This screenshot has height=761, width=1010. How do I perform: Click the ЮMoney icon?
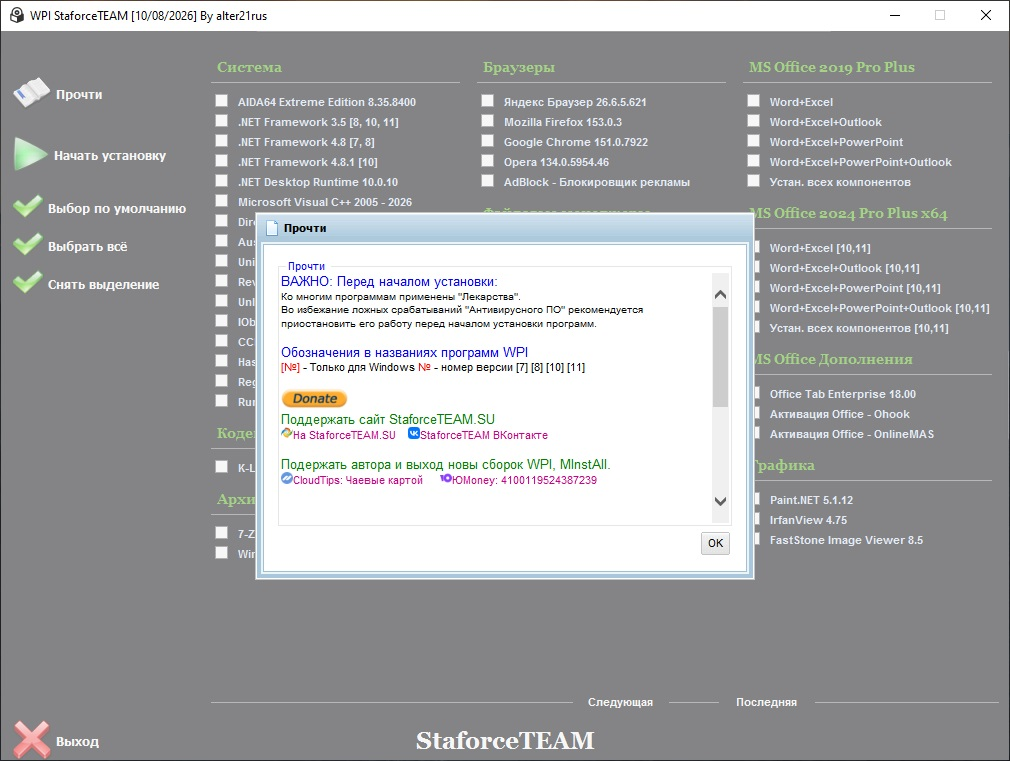pos(446,479)
